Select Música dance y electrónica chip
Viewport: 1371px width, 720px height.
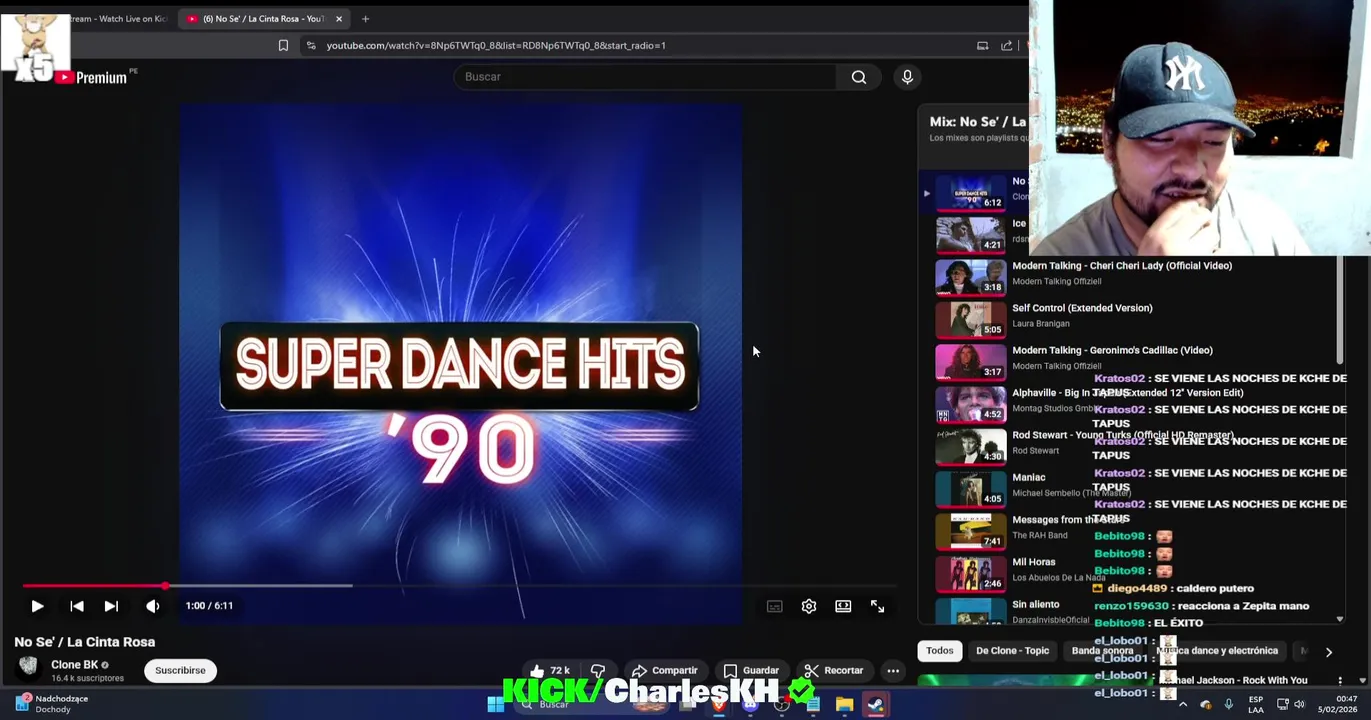(1217, 651)
